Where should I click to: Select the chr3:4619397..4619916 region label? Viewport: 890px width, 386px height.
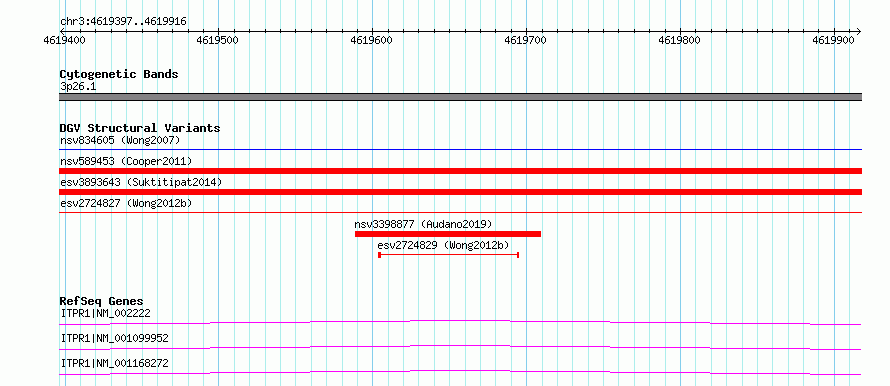pos(123,22)
